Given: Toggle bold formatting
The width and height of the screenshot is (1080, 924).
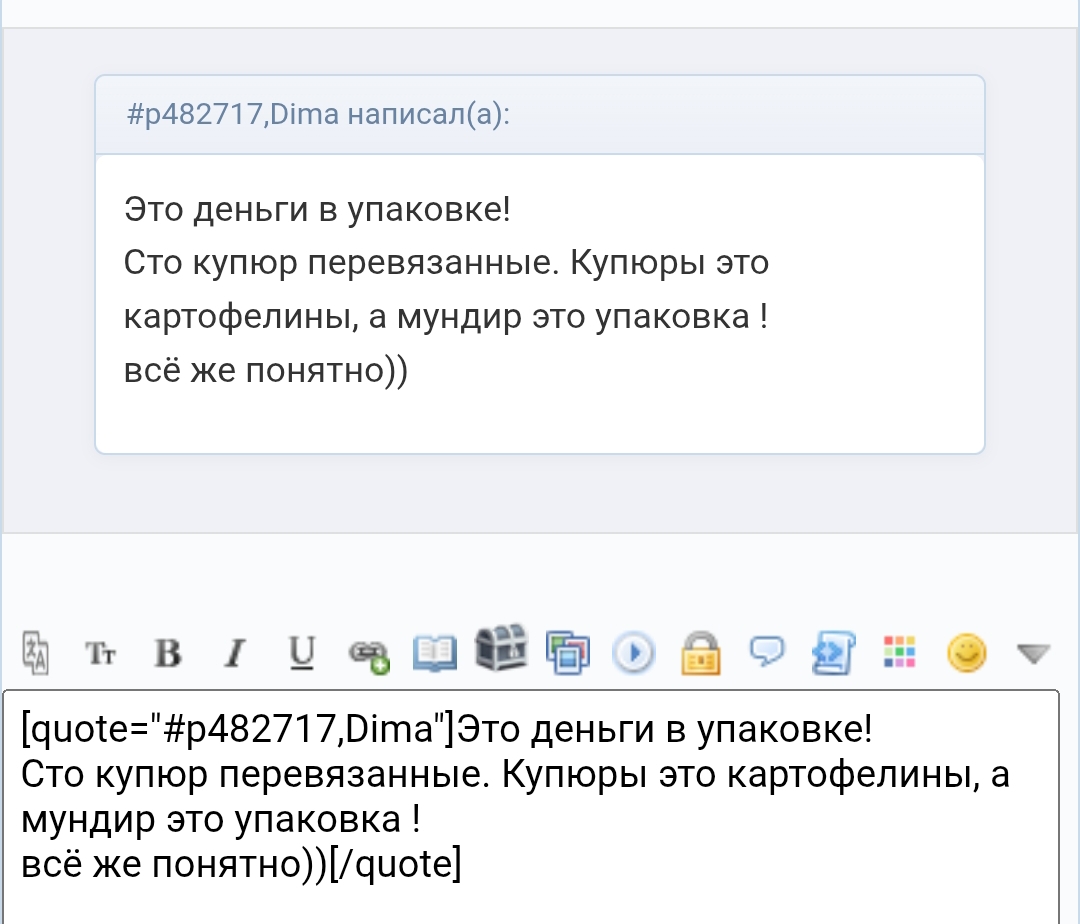Looking at the screenshot, I should (168, 654).
